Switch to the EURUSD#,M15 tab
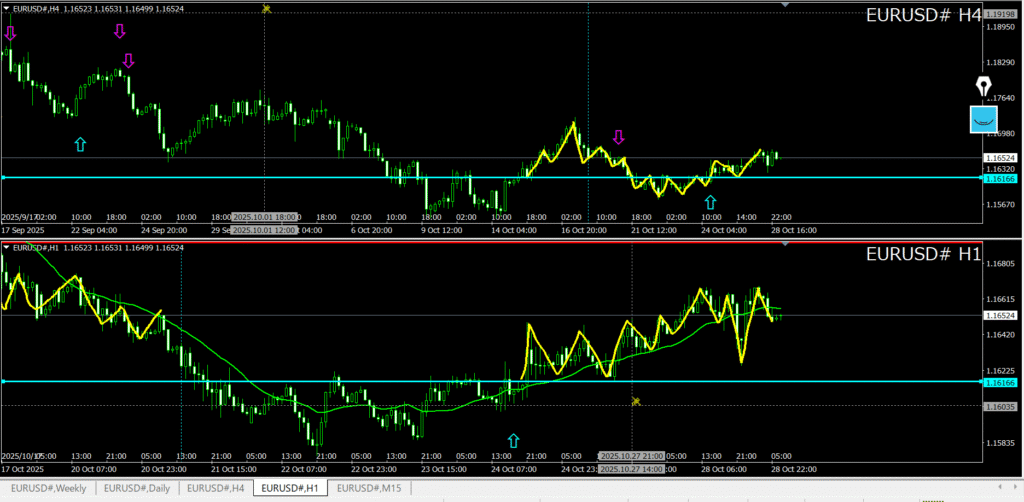1024x502 pixels. pos(369,488)
